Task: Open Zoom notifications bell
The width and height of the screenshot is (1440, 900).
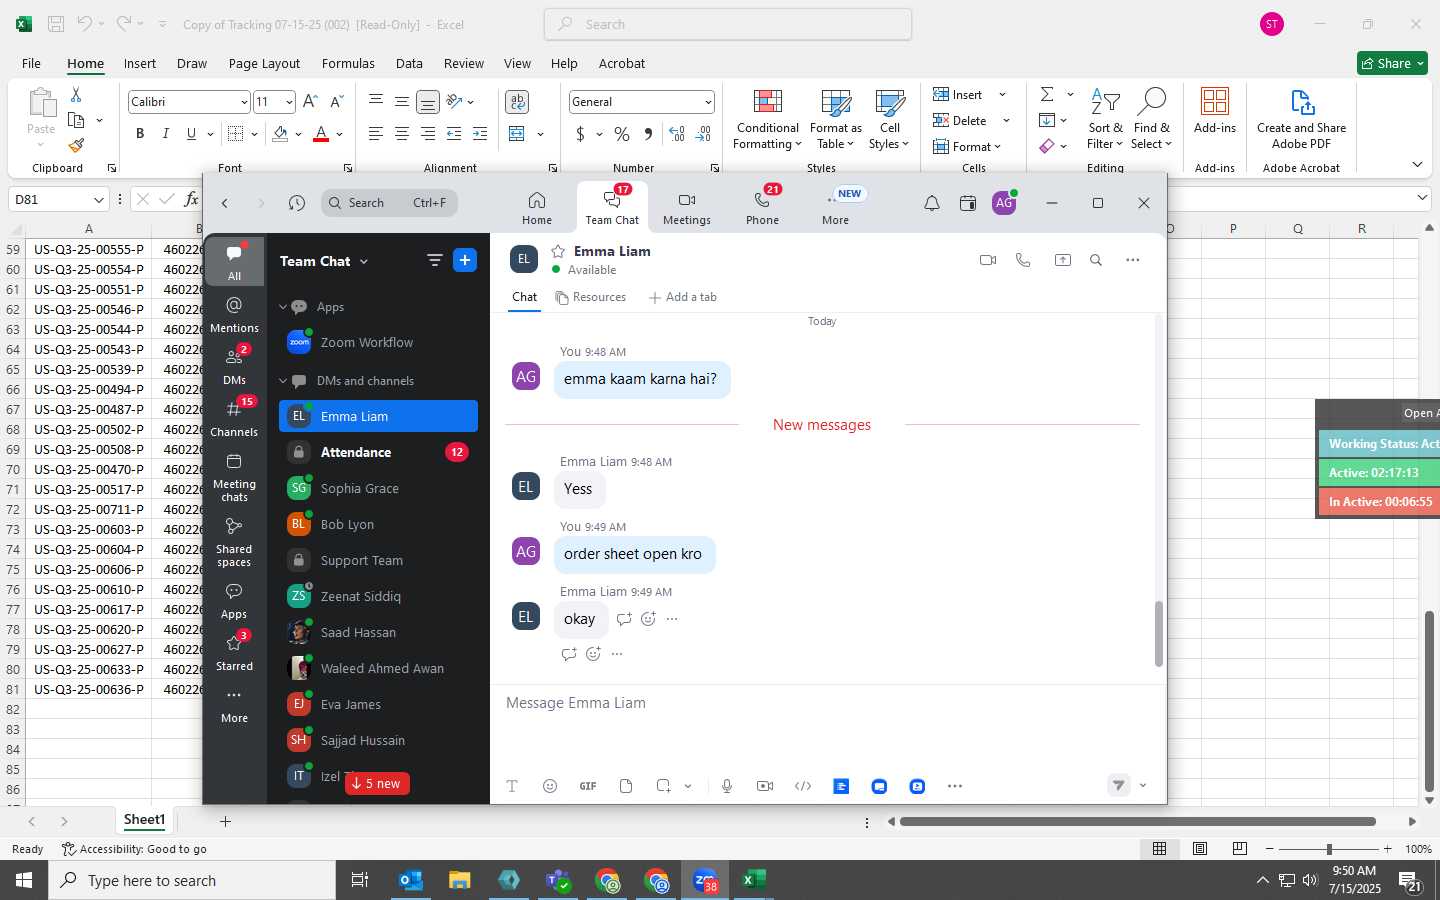Action: [931, 203]
